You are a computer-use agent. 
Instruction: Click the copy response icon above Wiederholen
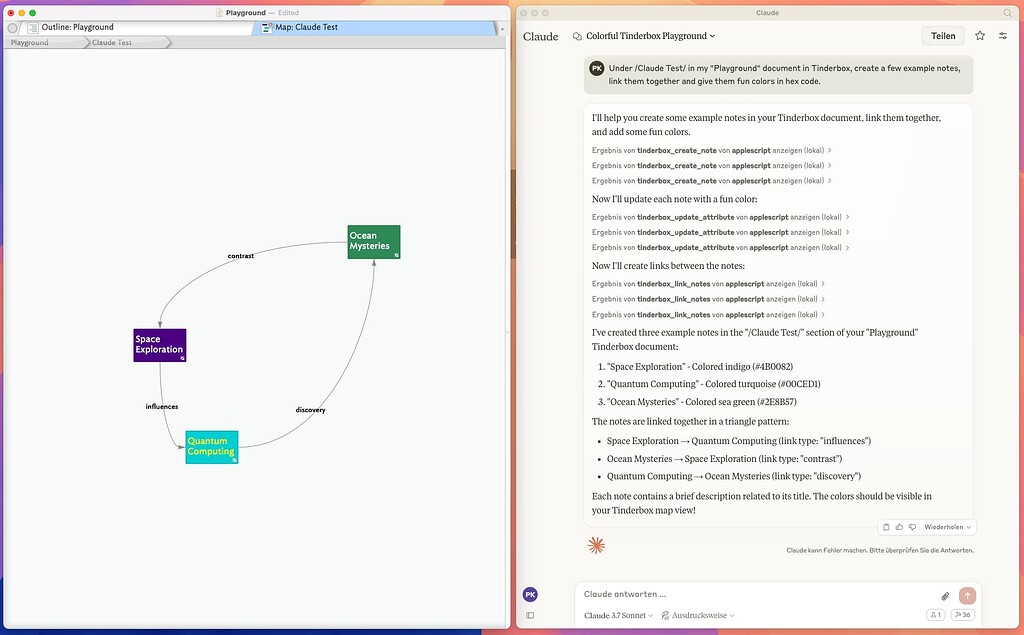click(x=886, y=527)
